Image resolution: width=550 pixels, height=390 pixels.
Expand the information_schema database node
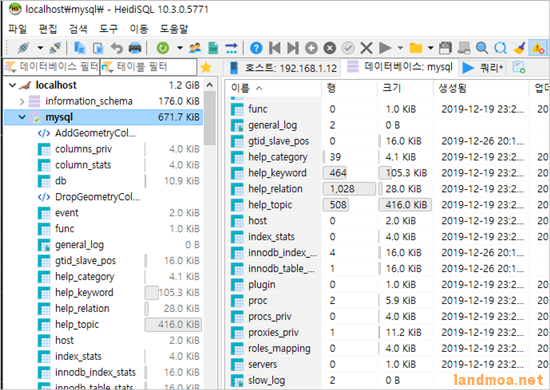(22, 101)
